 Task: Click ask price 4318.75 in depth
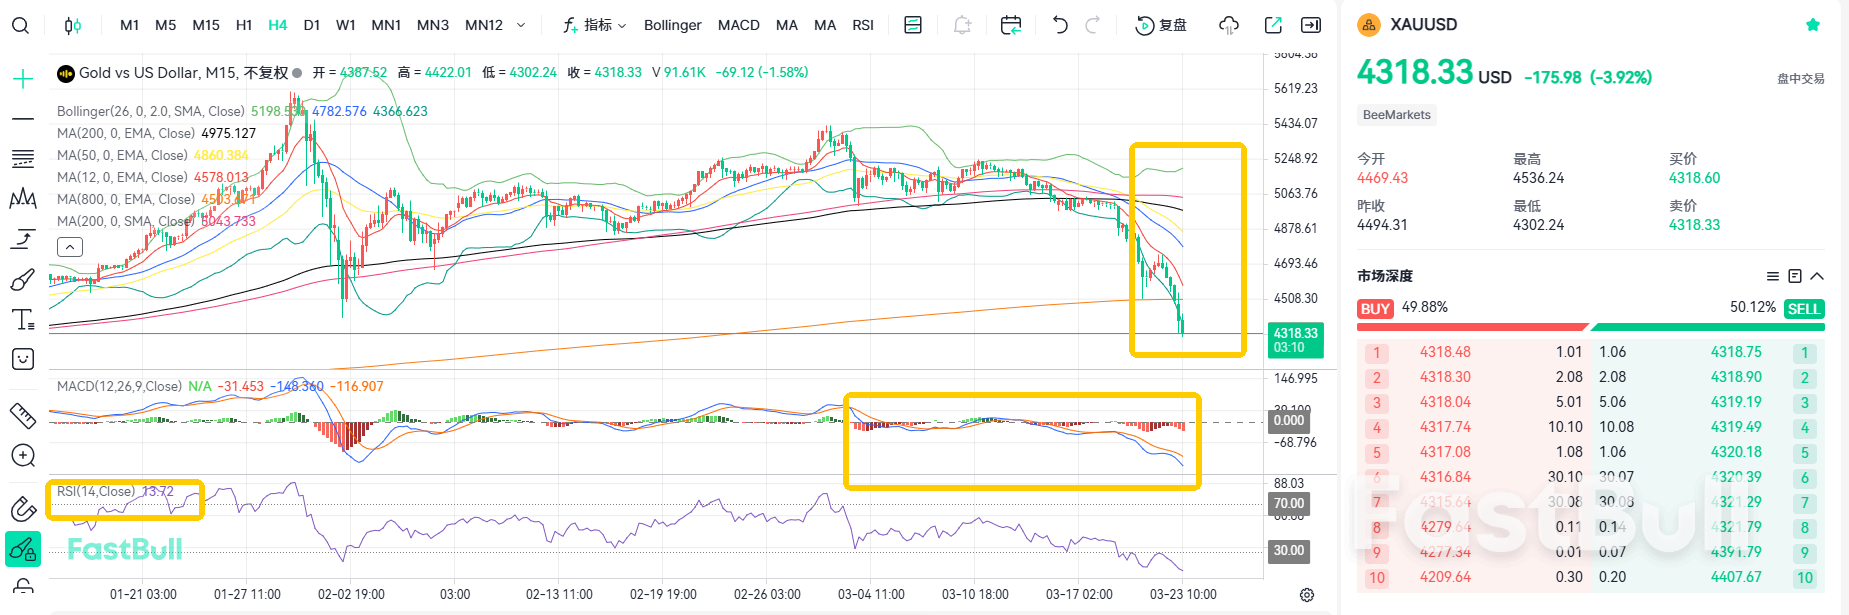click(1736, 352)
